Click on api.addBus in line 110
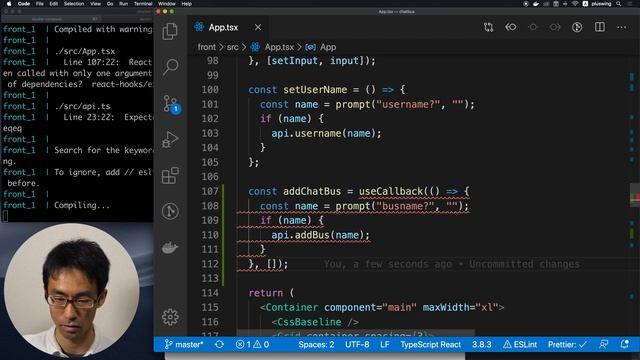Image resolution: width=640 pixels, height=360 pixels. coord(300,235)
